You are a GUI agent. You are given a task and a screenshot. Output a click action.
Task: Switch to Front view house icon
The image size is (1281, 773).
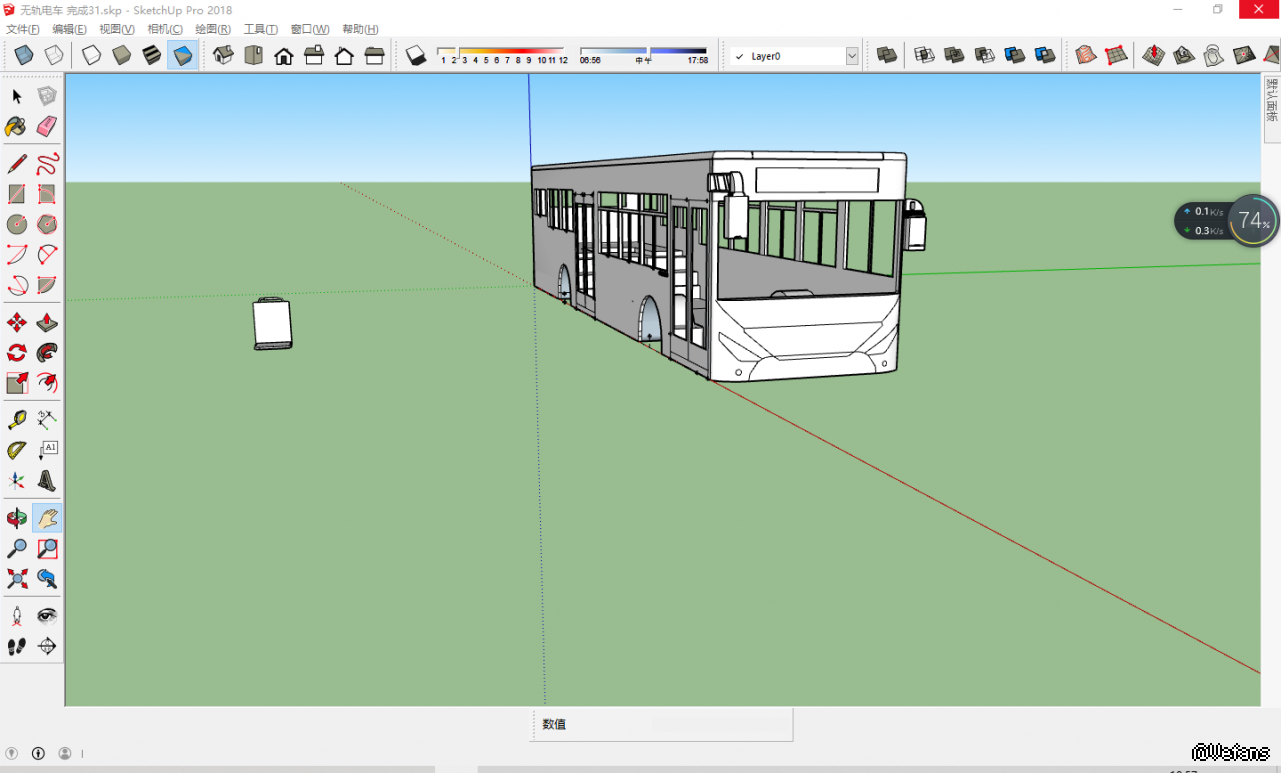click(284, 55)
